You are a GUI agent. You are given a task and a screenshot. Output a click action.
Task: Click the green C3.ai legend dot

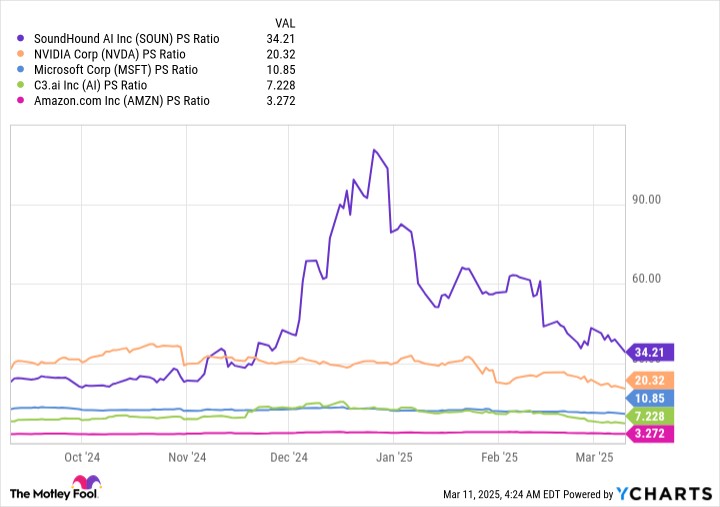pyautogui.click(x=20, y=85)
